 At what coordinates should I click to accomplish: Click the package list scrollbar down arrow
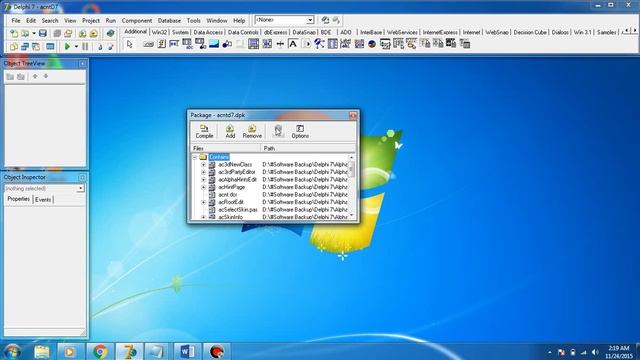[x=351, y=216]
